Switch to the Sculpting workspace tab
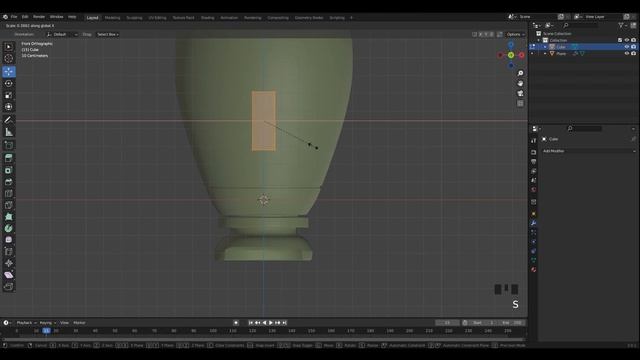This screenshot has height=360, width=640. tap(134, 18)
